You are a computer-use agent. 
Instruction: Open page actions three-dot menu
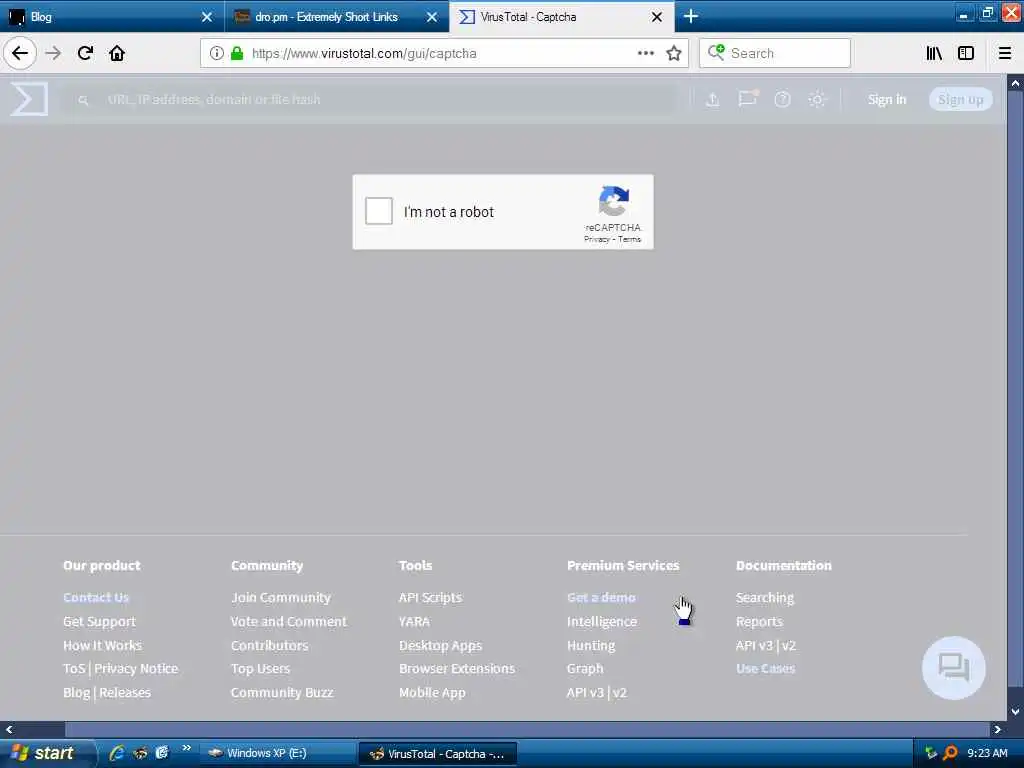click(646, 53)
